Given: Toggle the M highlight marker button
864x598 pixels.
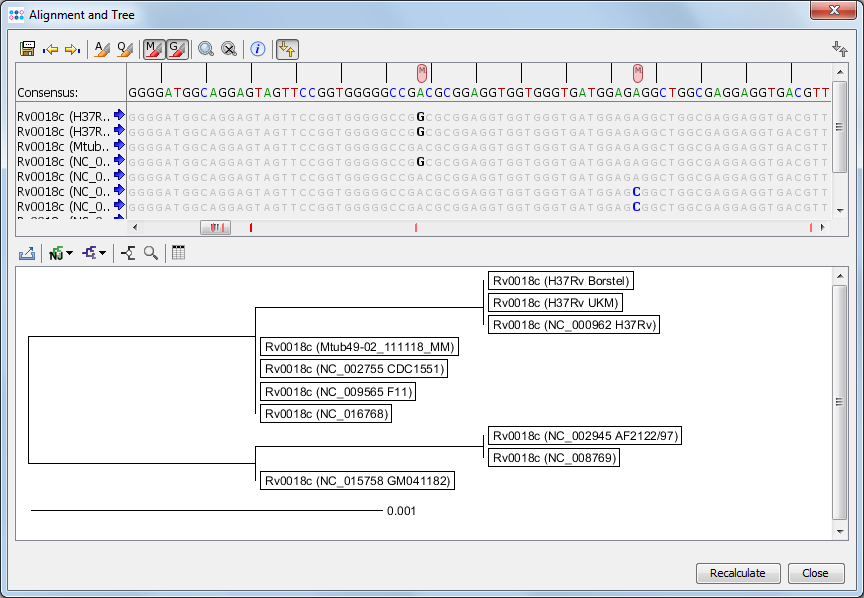Looking at the screenshot, I should [x=154, y=49].
